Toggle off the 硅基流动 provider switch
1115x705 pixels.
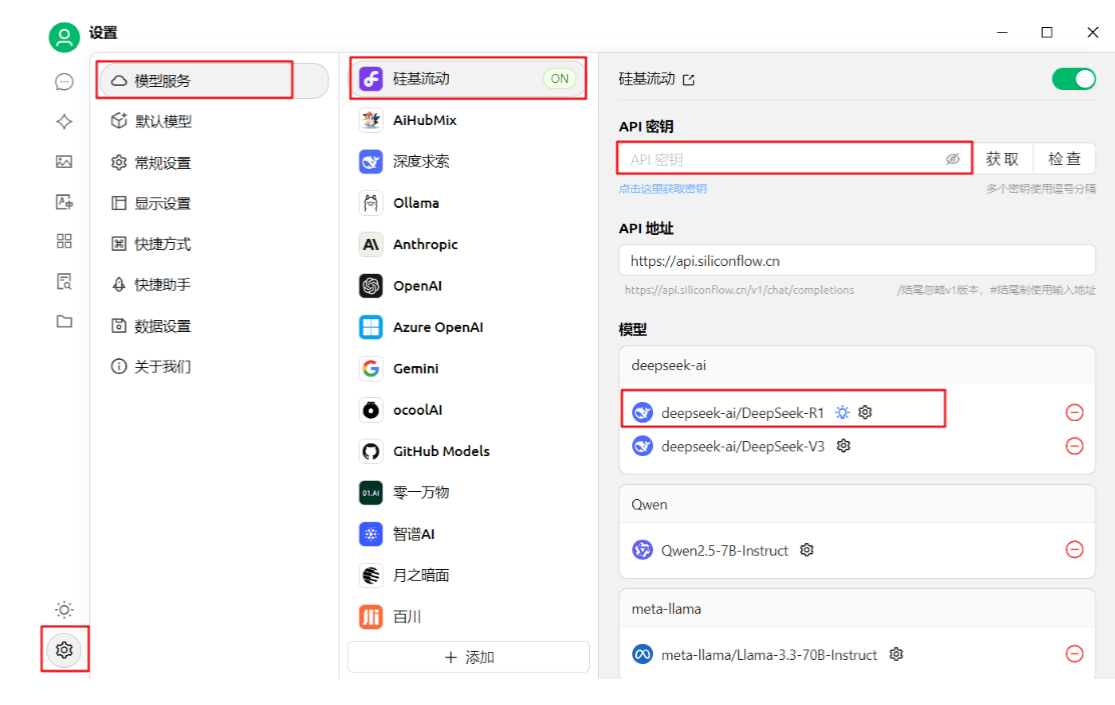[x=1073, y=79]
